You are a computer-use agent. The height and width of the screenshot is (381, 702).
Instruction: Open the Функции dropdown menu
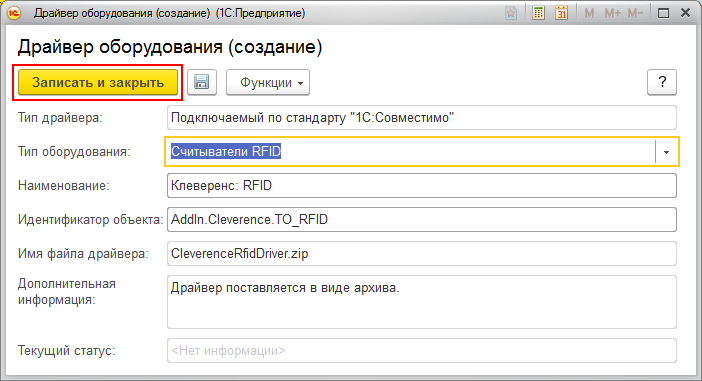point(268,82)
